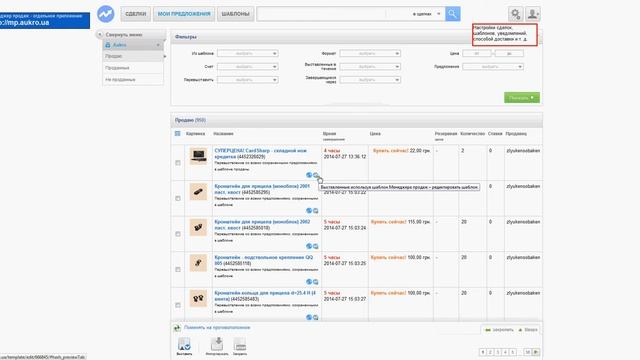The image size is (640, 360).
Task: Check the Кронштейн моноблок 2001 row checkbox
Action: tap(178, 198)
